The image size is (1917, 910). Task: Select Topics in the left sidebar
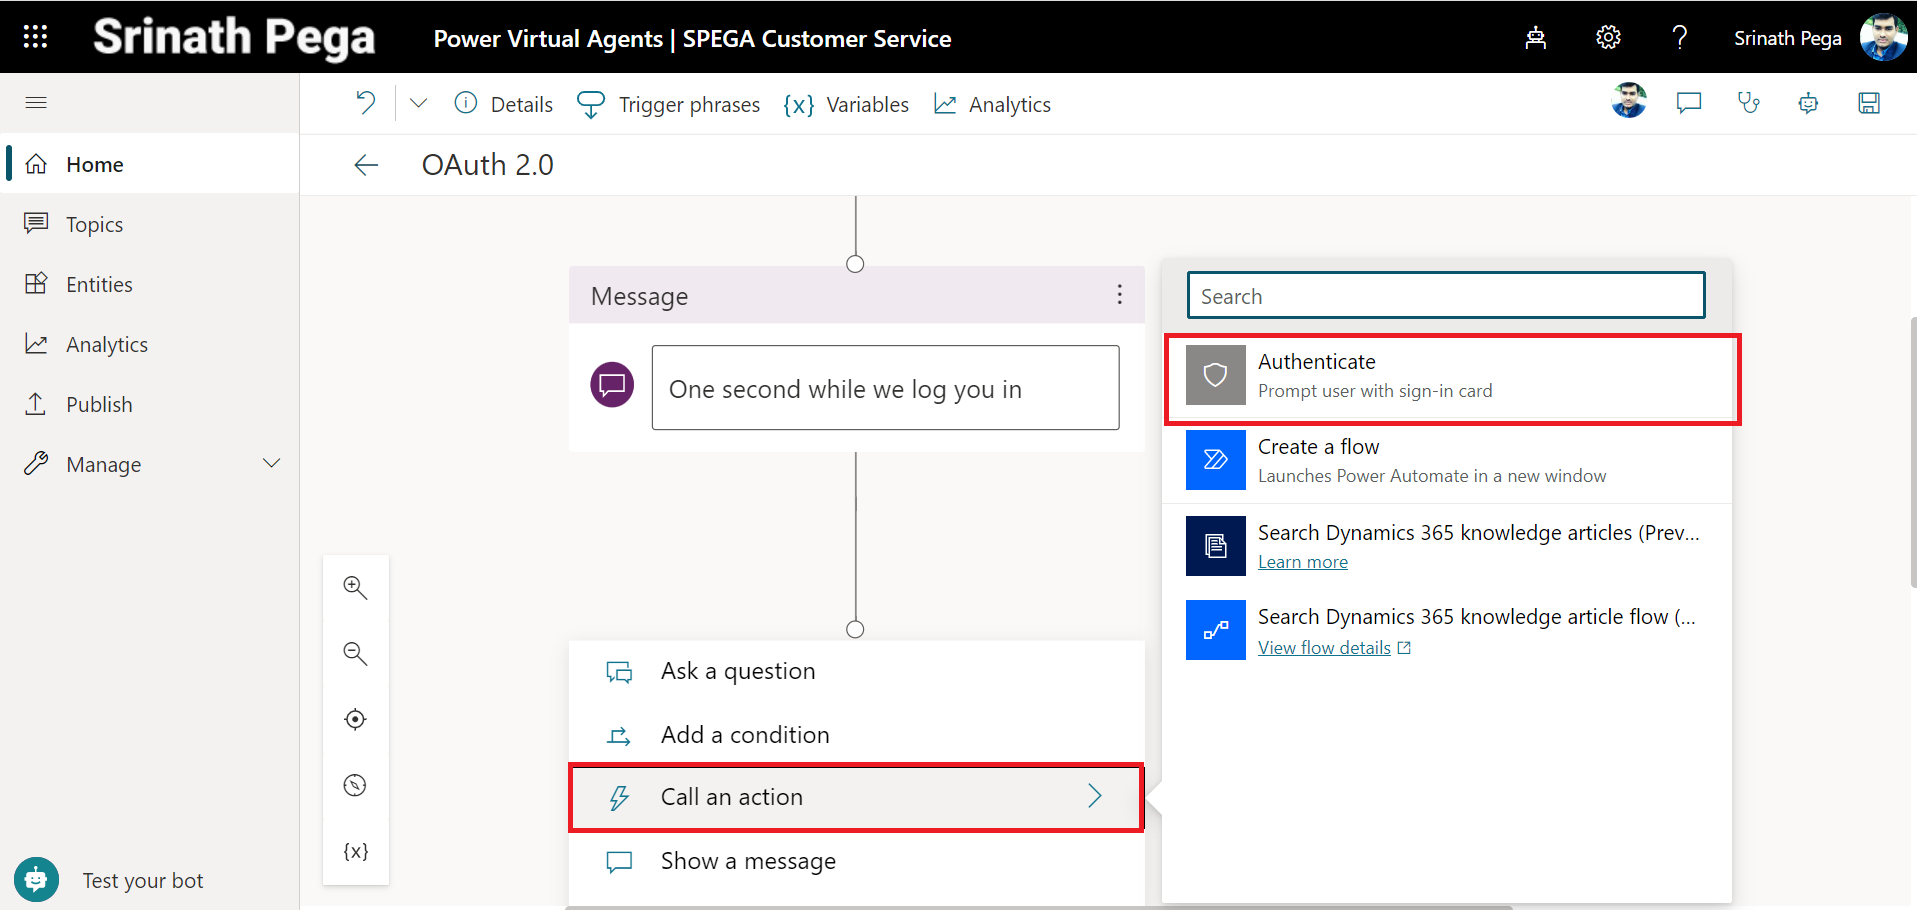pyautogui.click(x=94, y=225)
